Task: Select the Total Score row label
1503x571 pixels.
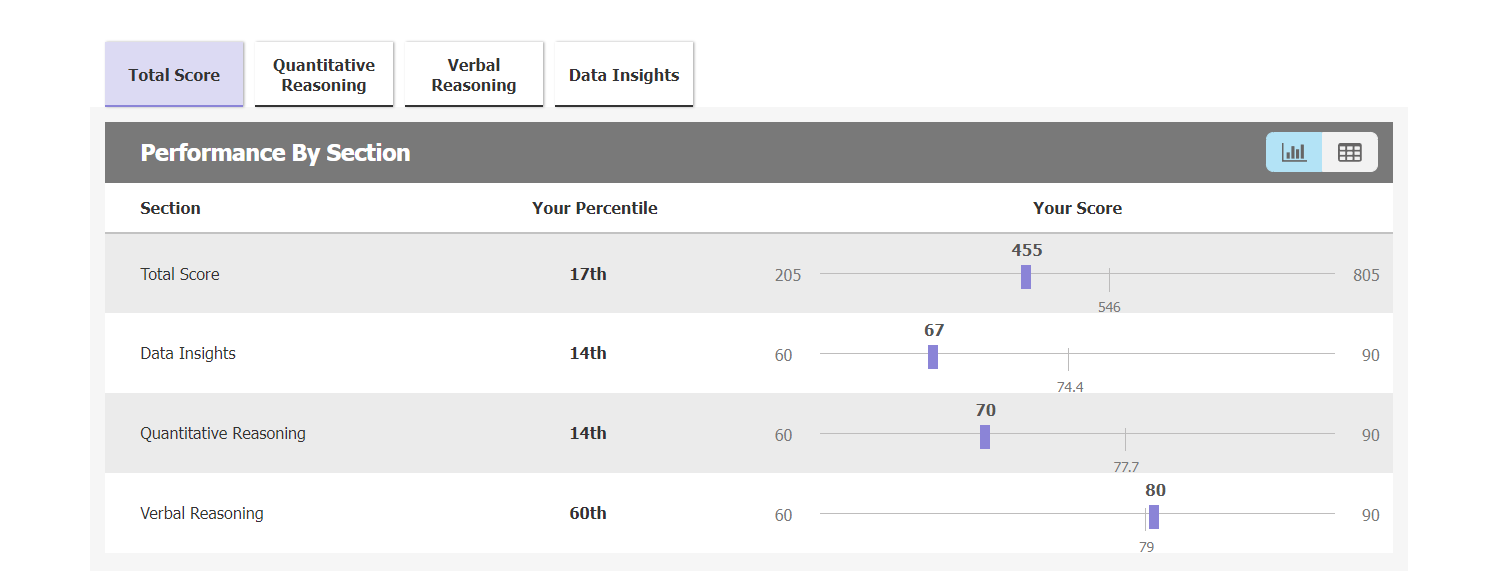Action: coord(180,274)
